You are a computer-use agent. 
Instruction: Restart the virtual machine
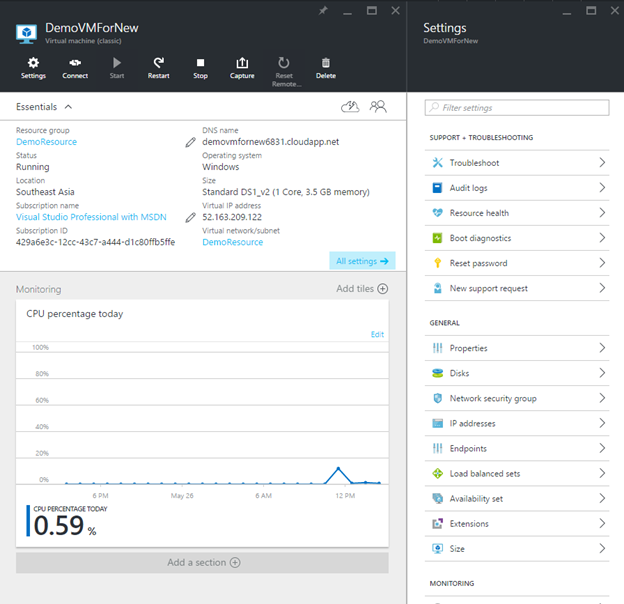tap(158, 63)
